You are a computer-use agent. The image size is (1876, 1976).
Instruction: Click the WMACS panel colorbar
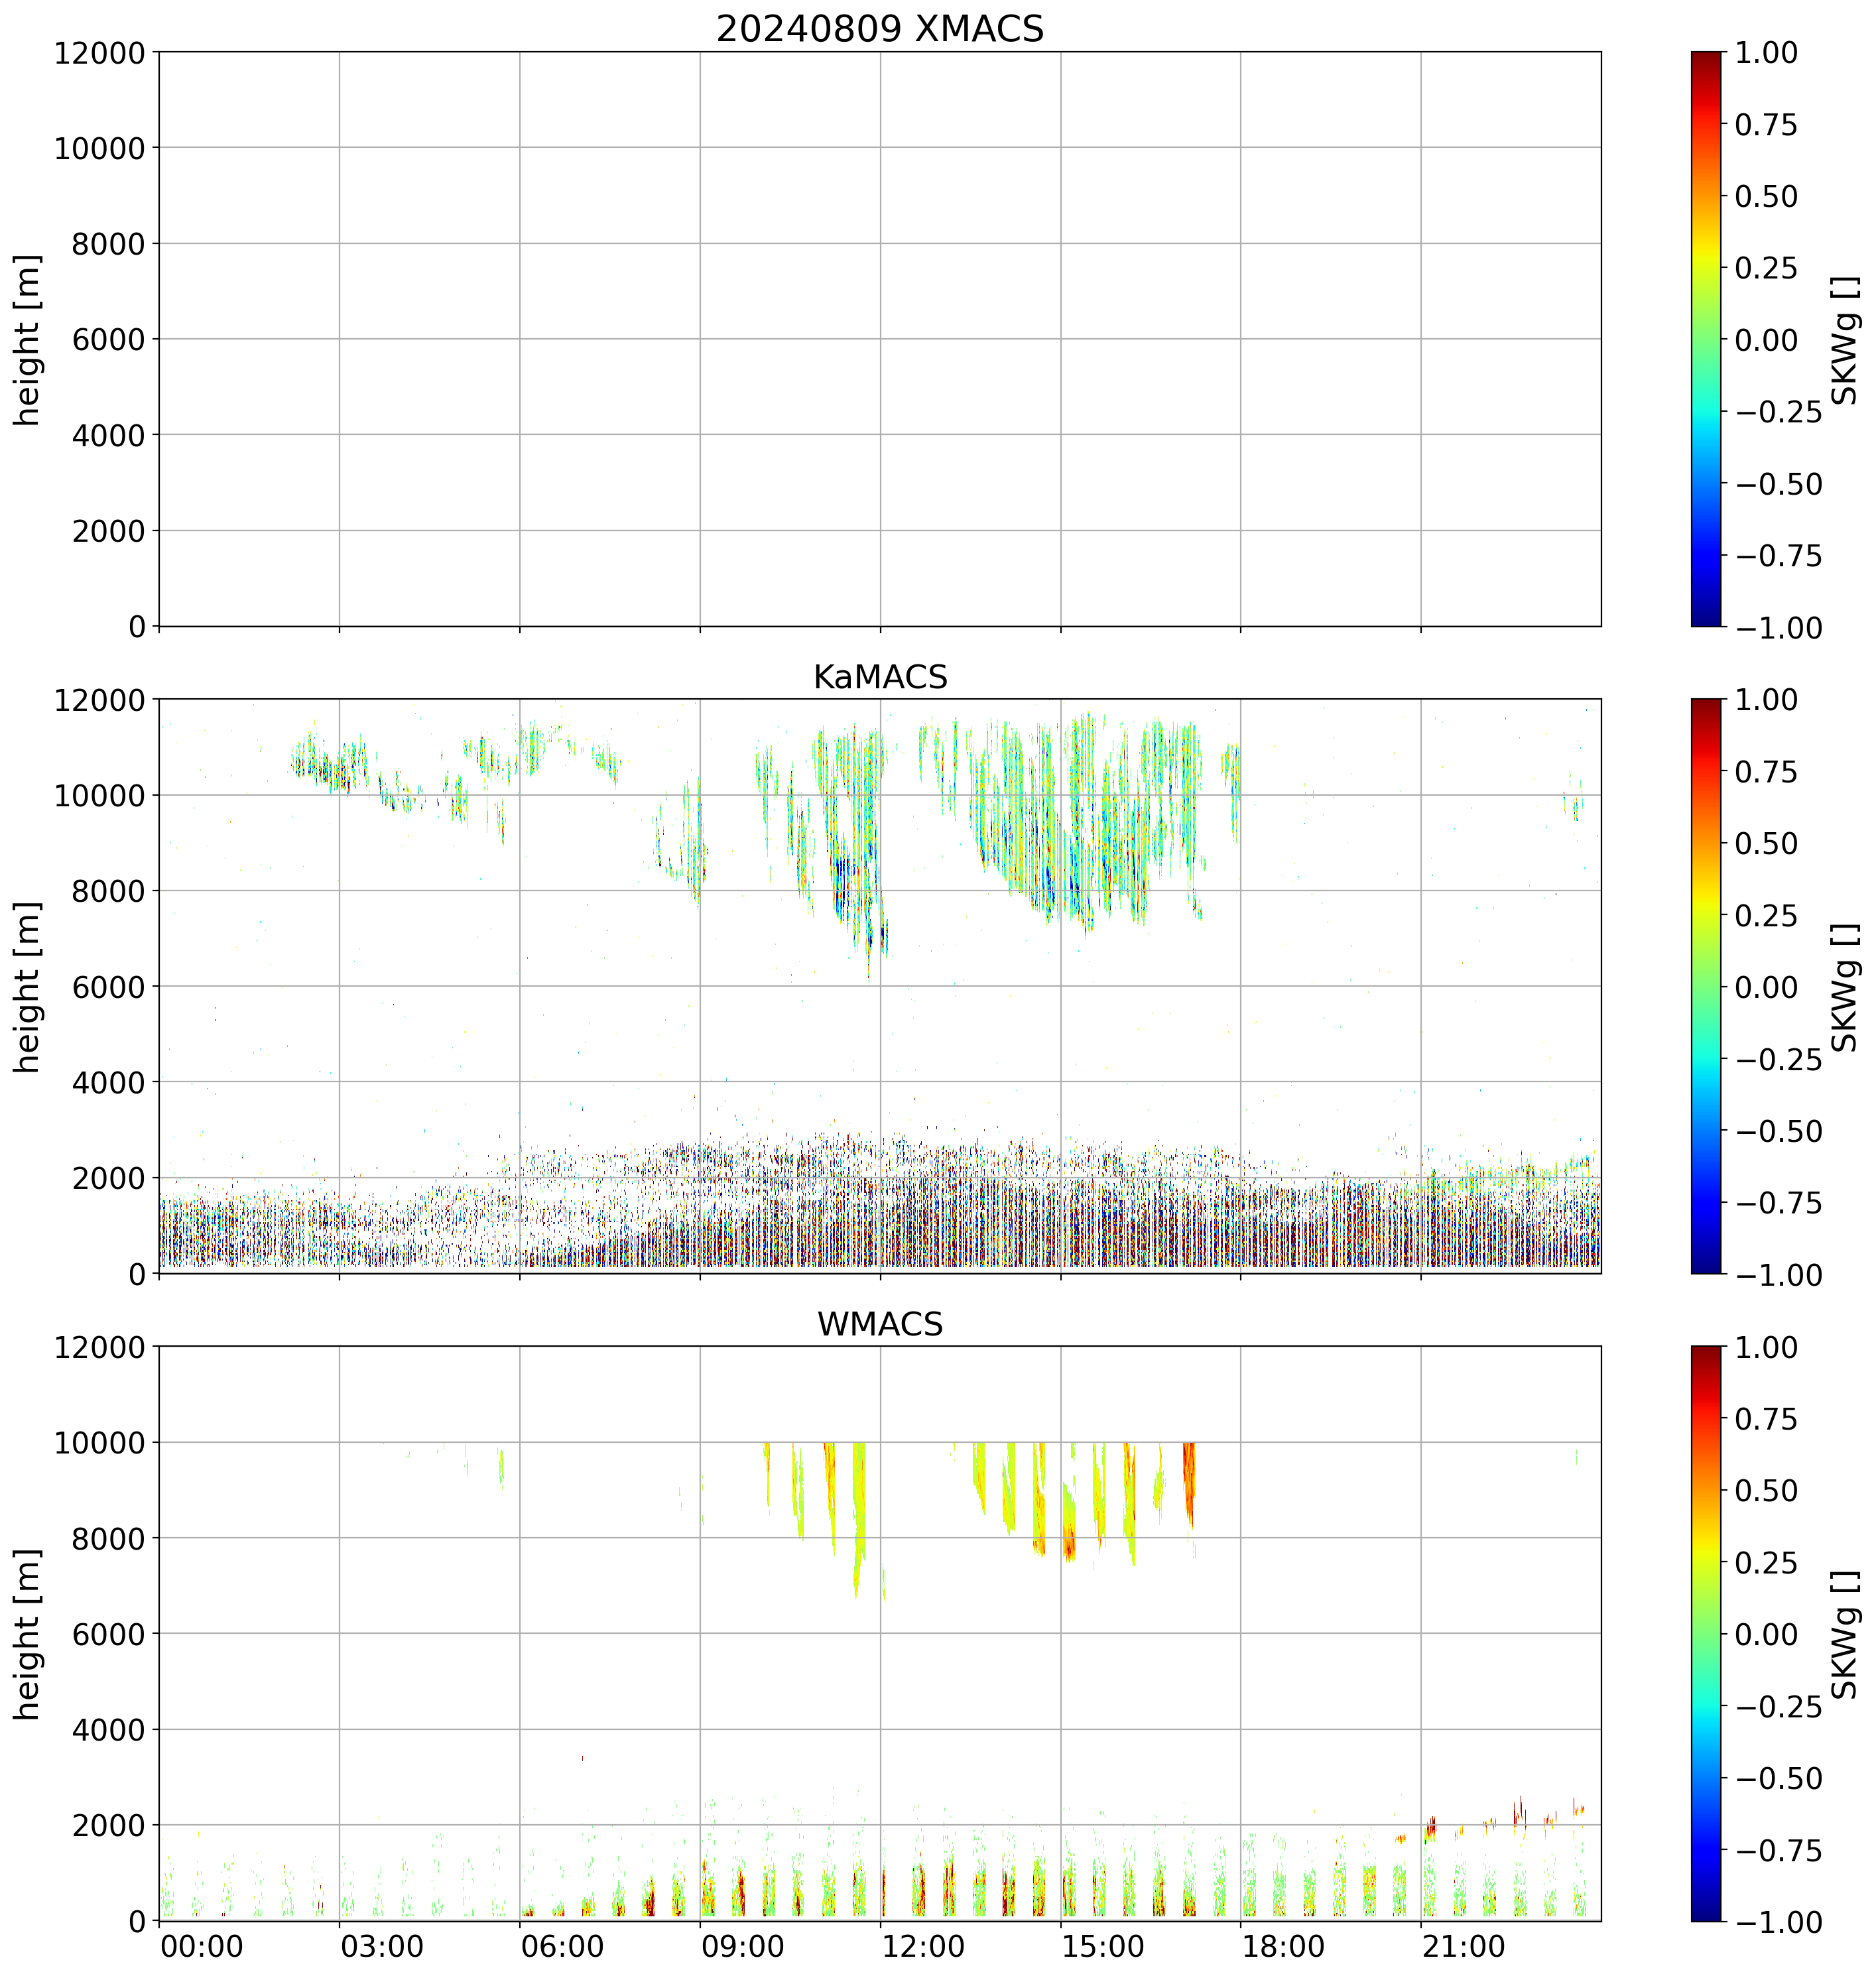(1706, 1633)
